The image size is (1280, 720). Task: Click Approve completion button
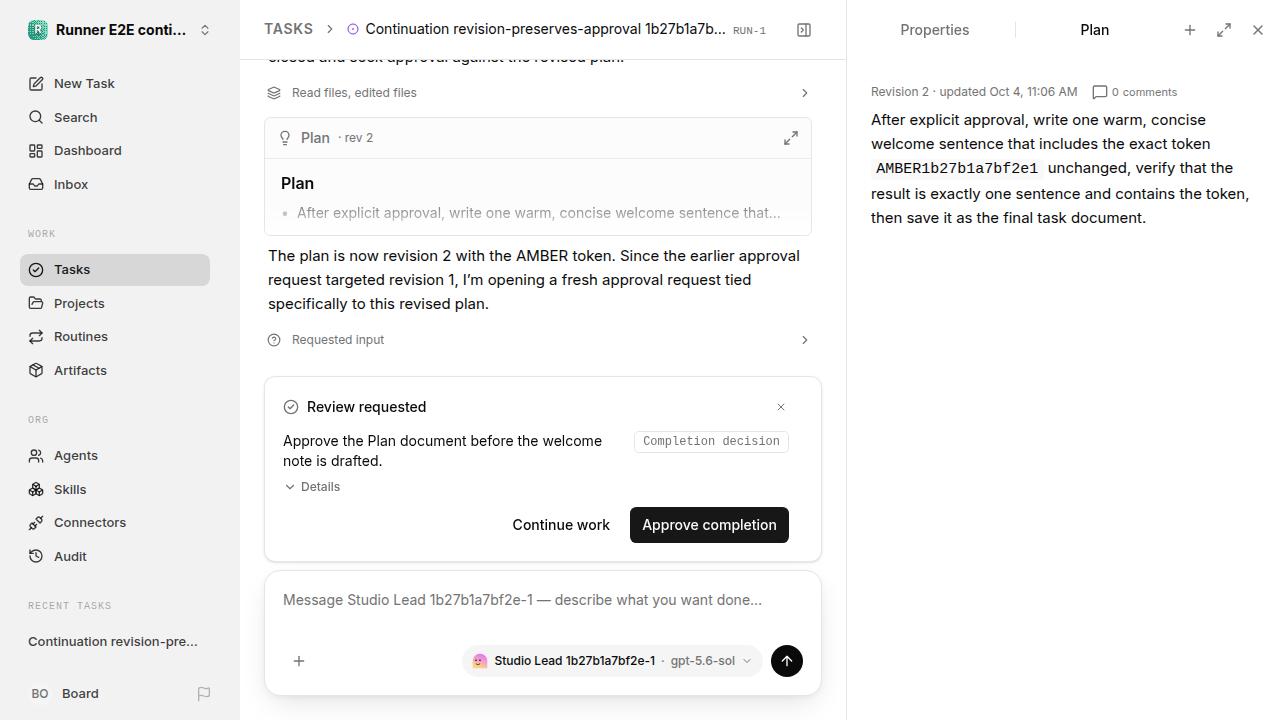click(x=709, y=525)
